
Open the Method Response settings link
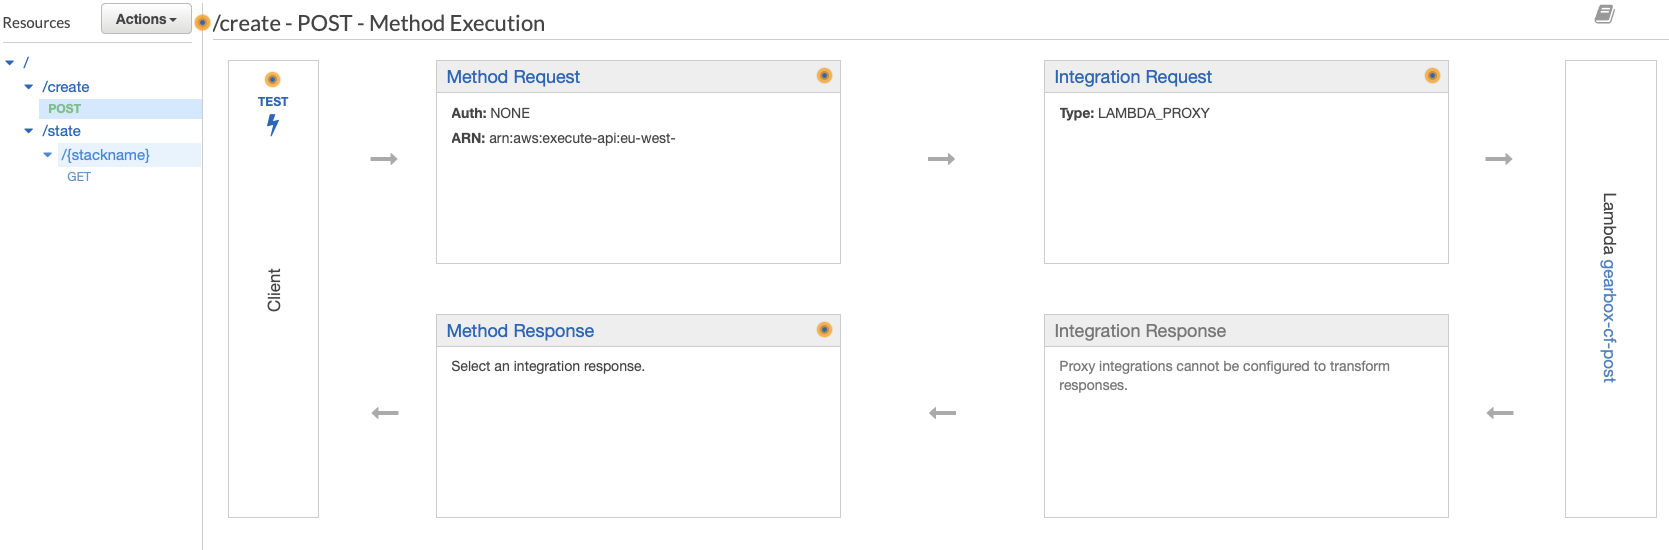pyautogui.click(x=520, y=331)
